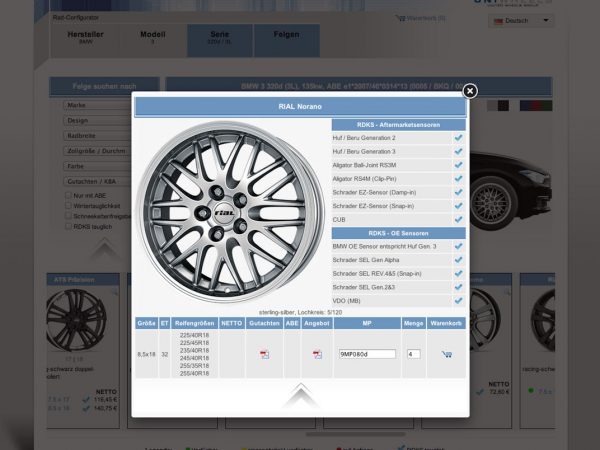The width and height of the screenshot is (600, 450).
Task: Click Schrader EZ-Sensor (Snap-in) checkmark
Action: [458, 206]
